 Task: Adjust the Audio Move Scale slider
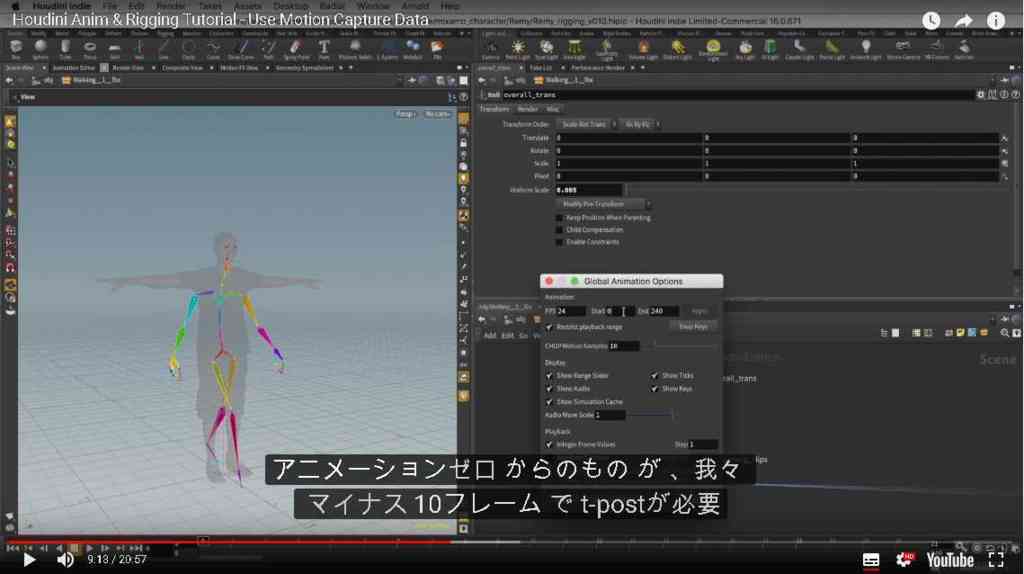(649, 415)
